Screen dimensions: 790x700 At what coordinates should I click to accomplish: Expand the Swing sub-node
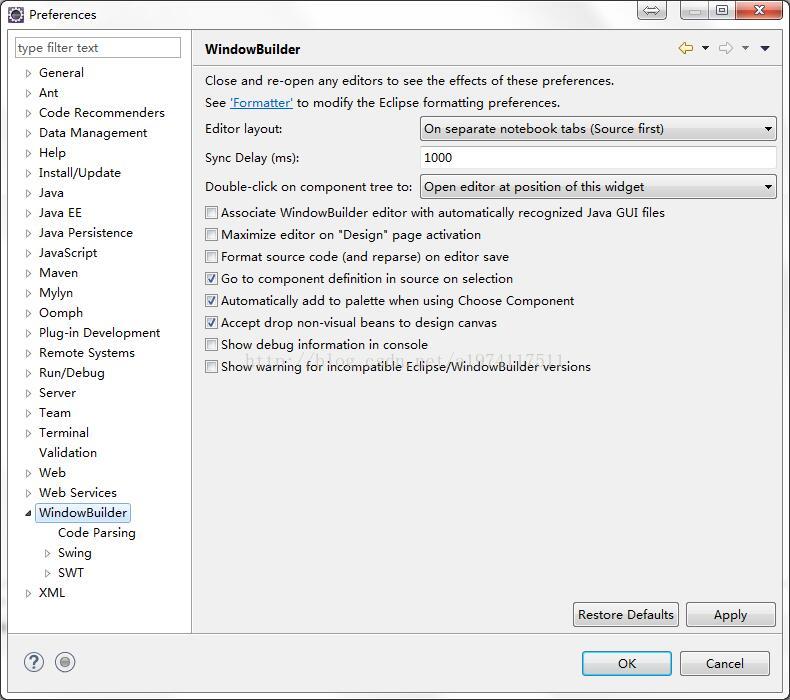47,553
